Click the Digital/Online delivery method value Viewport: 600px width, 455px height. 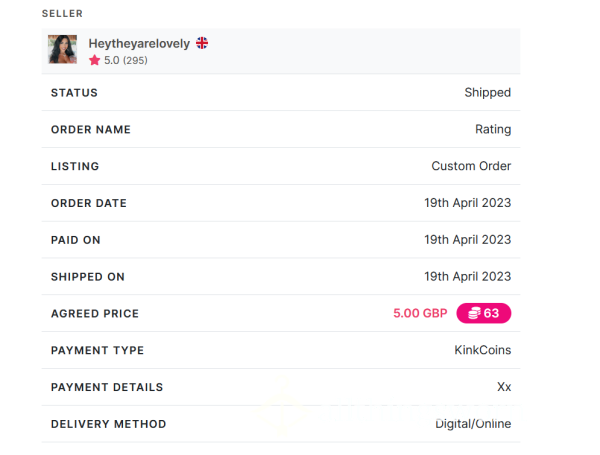pyautogui.click(x=473, y=424)
